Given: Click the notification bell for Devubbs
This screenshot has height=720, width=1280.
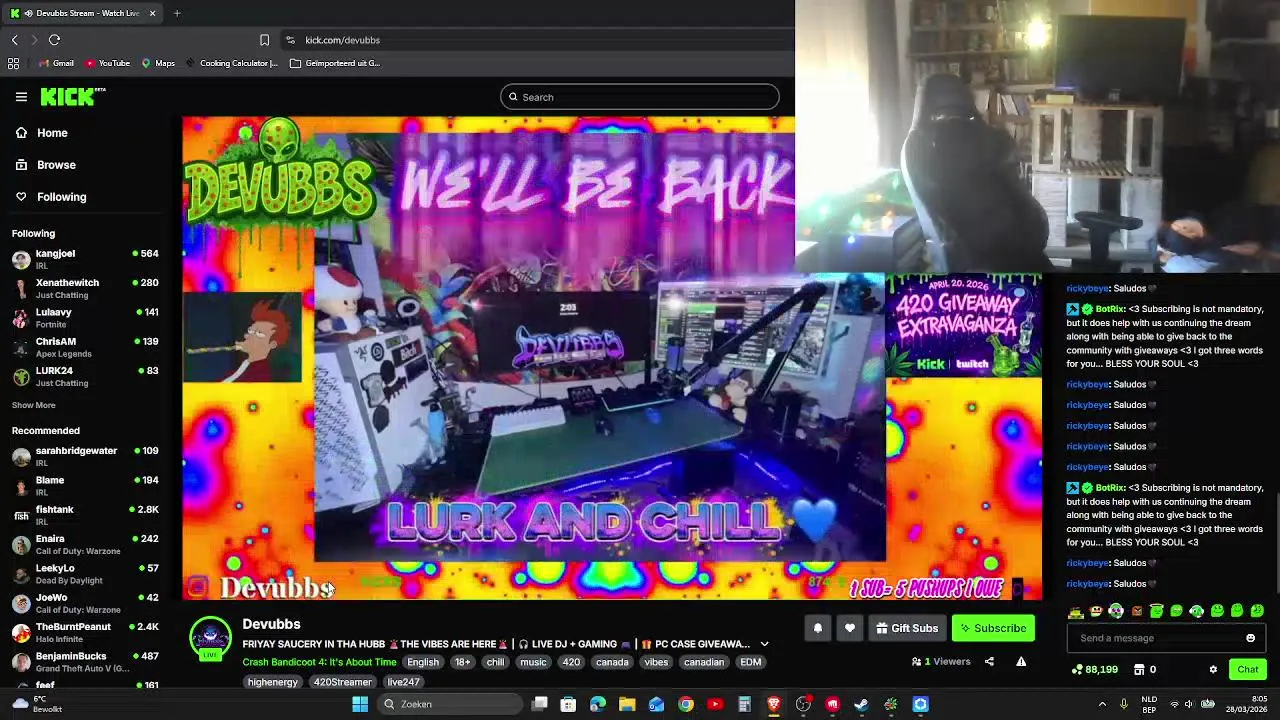Looking at the screenshot, I should (817, 628).
